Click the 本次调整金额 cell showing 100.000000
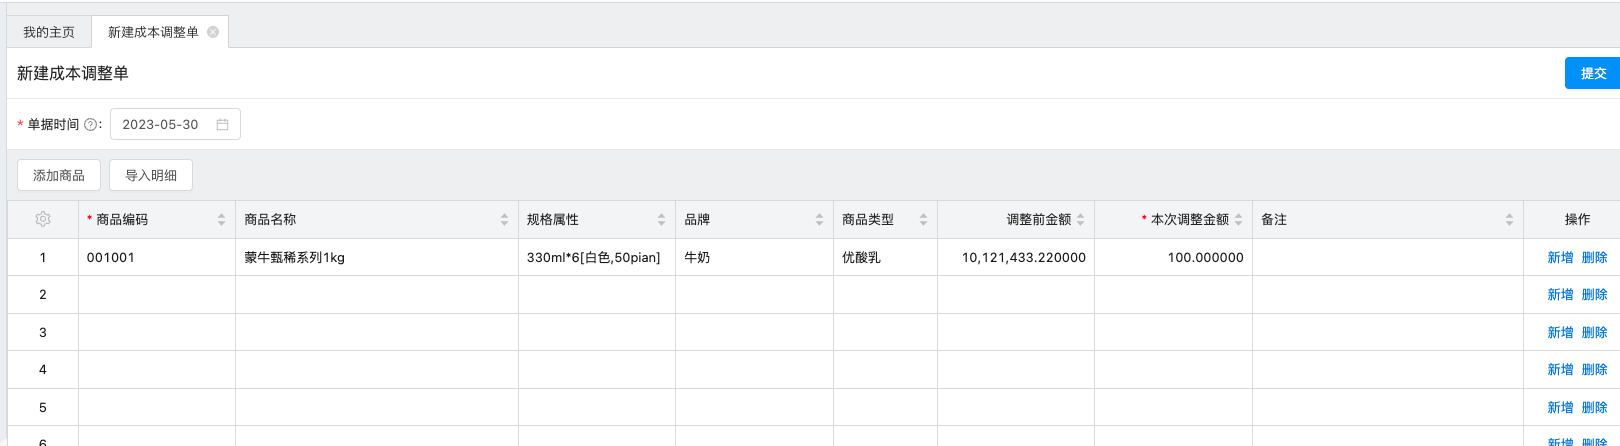The height and width of the screenshot is (446, 1620). [1174, 257]
